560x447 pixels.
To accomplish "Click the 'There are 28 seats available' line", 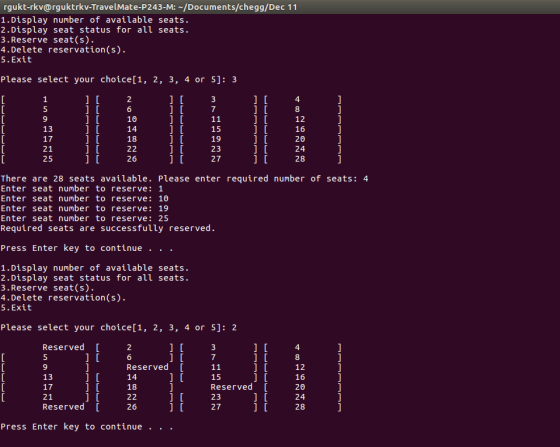I will click(184, 179).
